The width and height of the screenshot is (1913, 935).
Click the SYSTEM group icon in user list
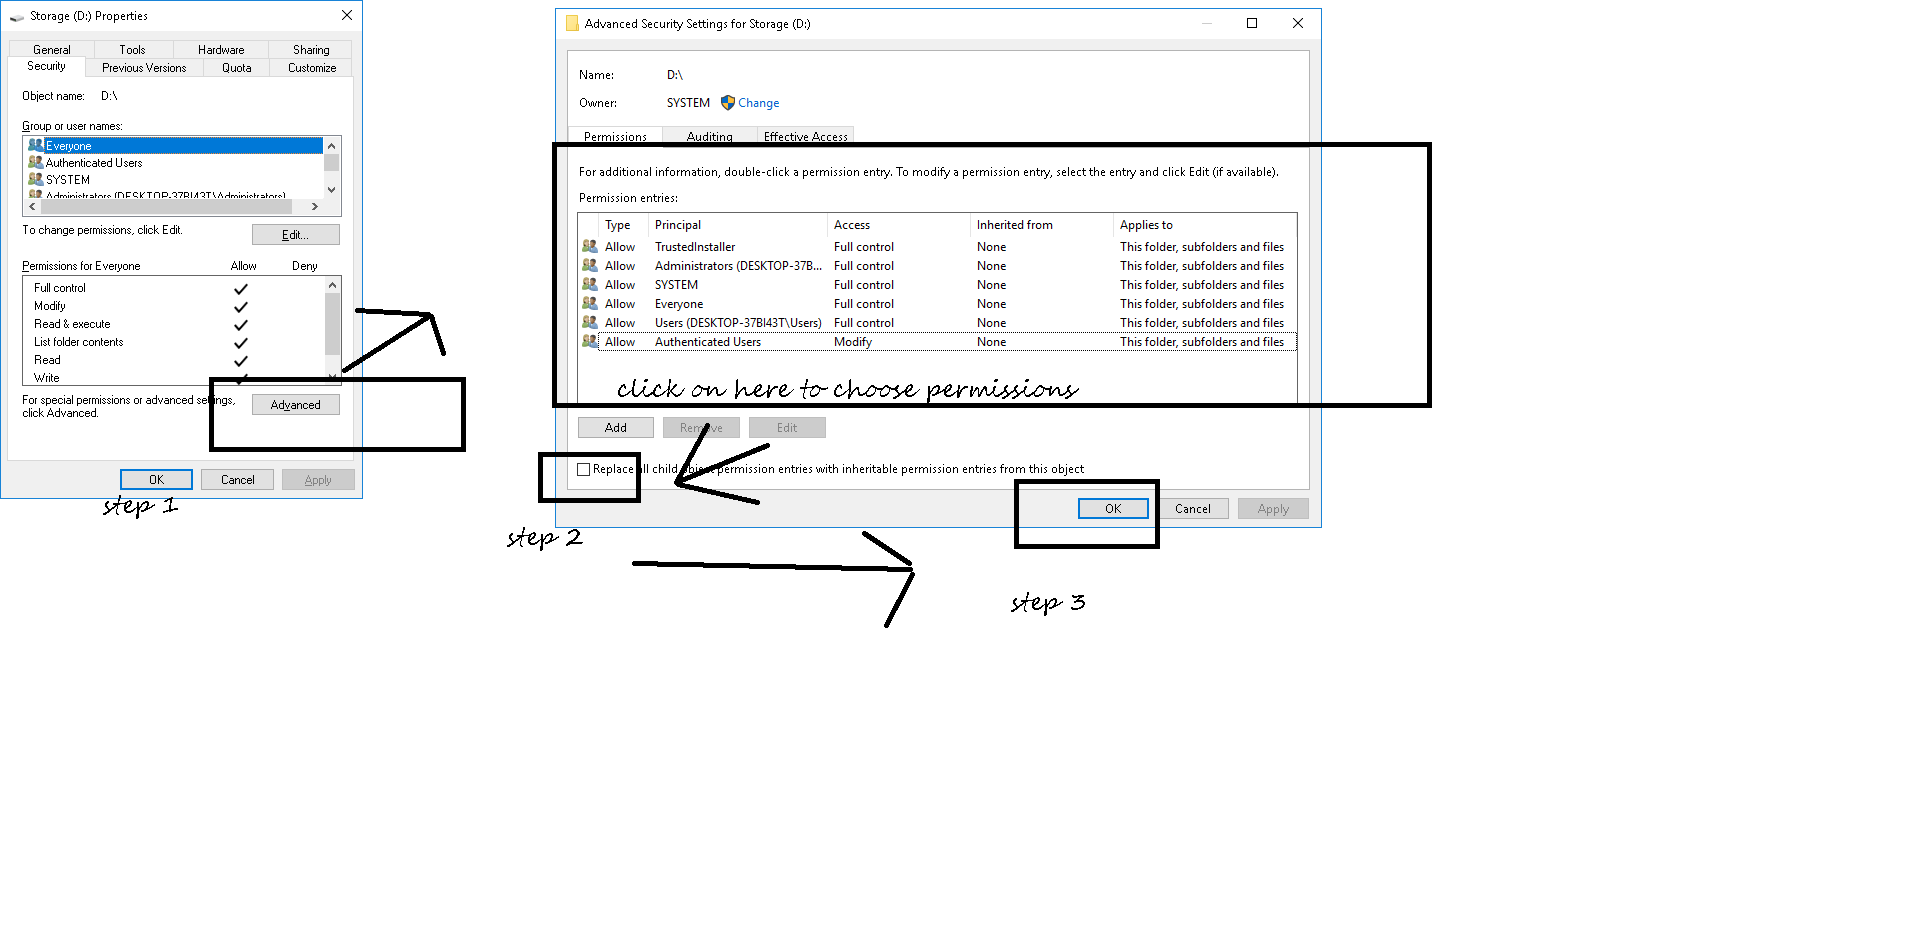click(36, 180)
